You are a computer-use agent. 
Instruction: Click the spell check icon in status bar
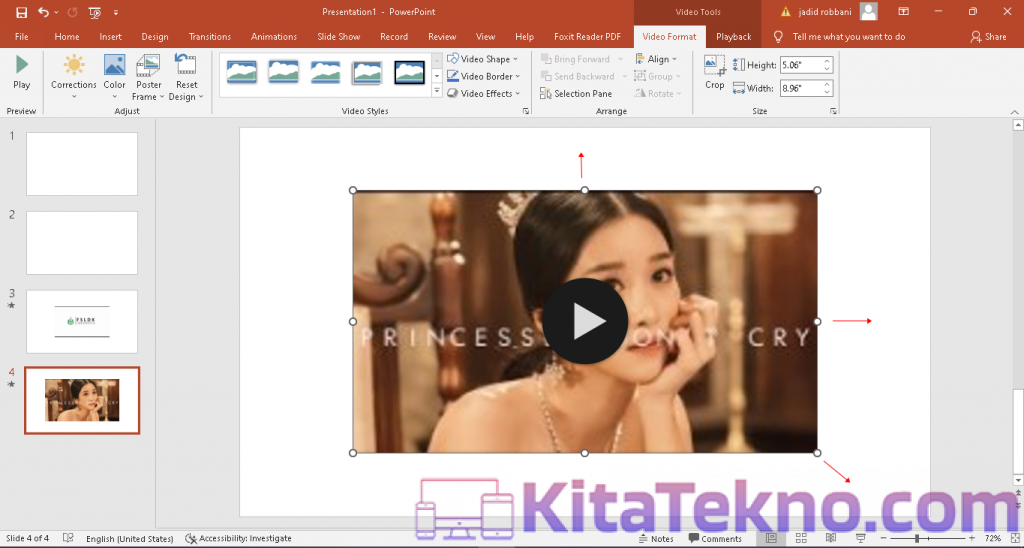tap(68, 538)
